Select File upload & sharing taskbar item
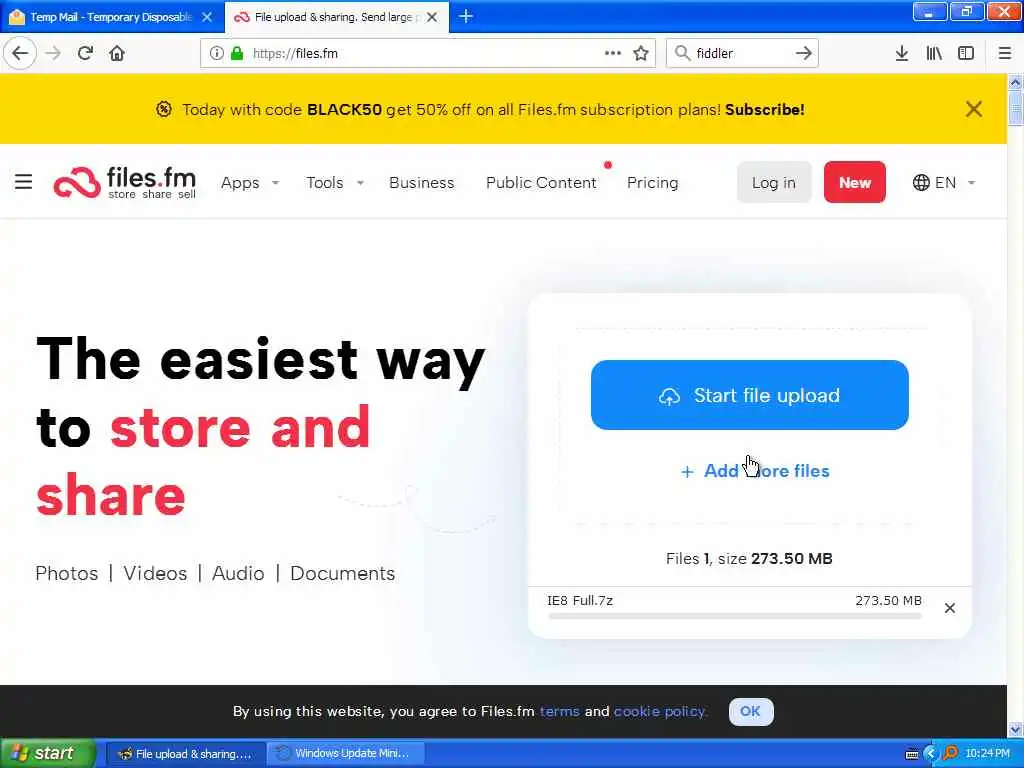The height and width of the screenshot is (768, 1024). click(x=185, y=754)
